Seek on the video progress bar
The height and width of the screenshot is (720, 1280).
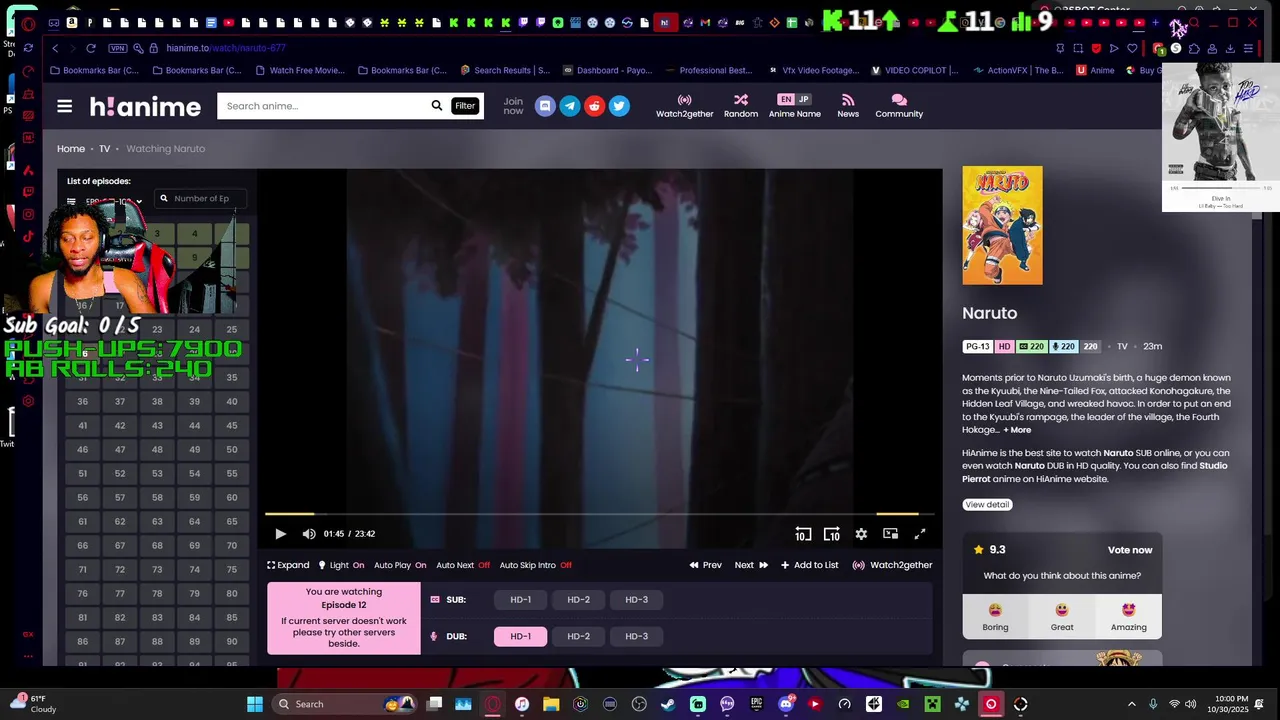(599, 514)
